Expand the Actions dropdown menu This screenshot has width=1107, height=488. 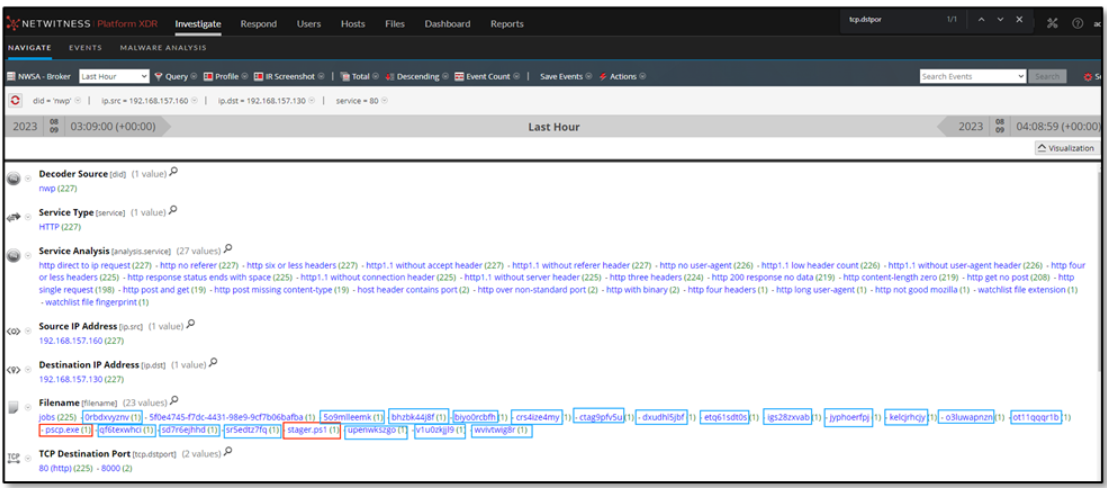[x=622, y=76]
